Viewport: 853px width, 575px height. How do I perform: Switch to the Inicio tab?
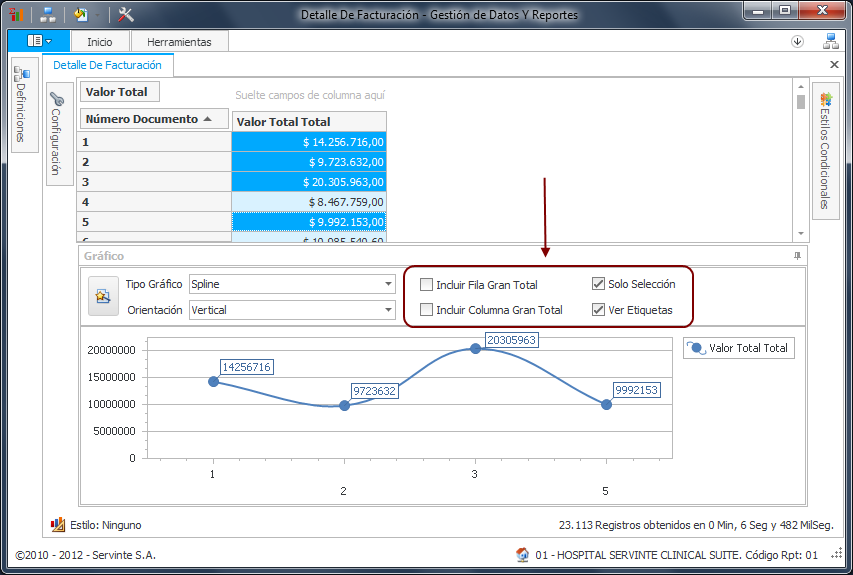click(x=100, y=42)
